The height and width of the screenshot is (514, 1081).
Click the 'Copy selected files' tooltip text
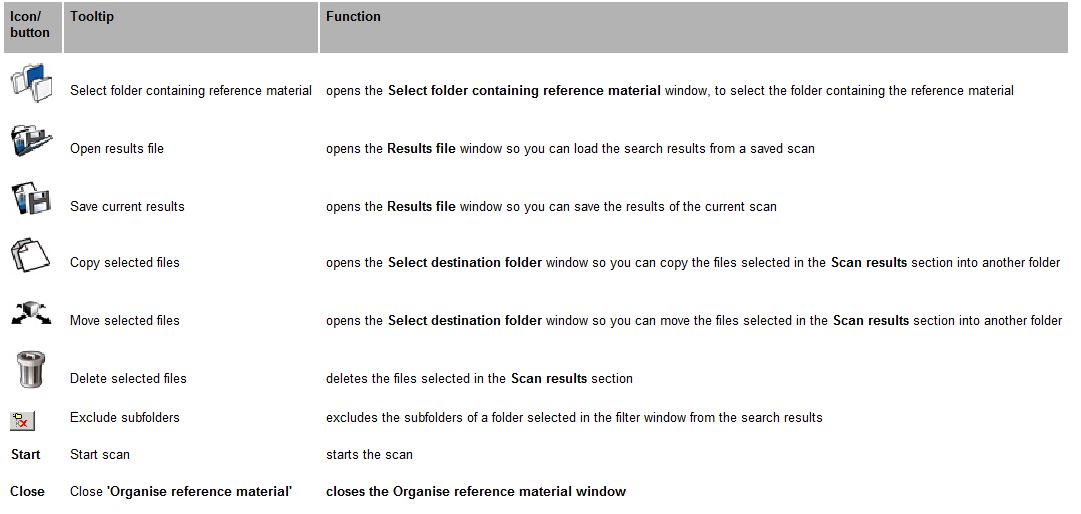(x=125, y=263)
